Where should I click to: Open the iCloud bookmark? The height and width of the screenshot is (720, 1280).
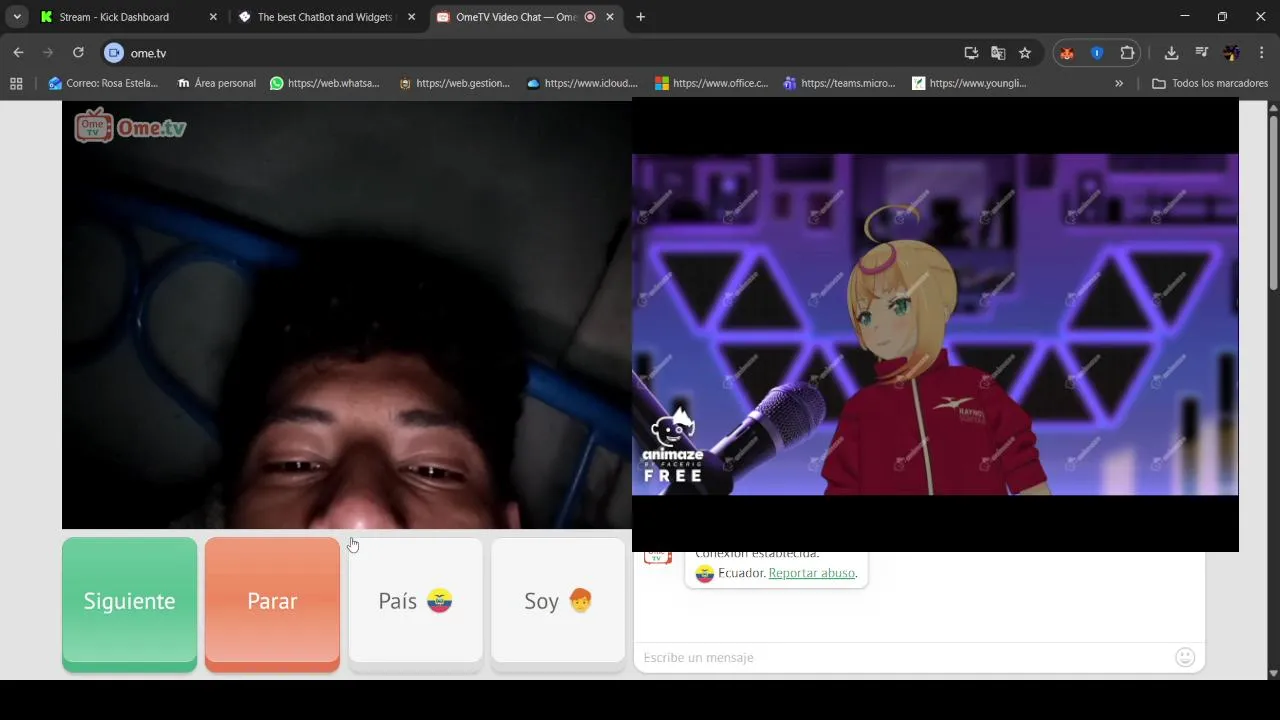(582, 83)
